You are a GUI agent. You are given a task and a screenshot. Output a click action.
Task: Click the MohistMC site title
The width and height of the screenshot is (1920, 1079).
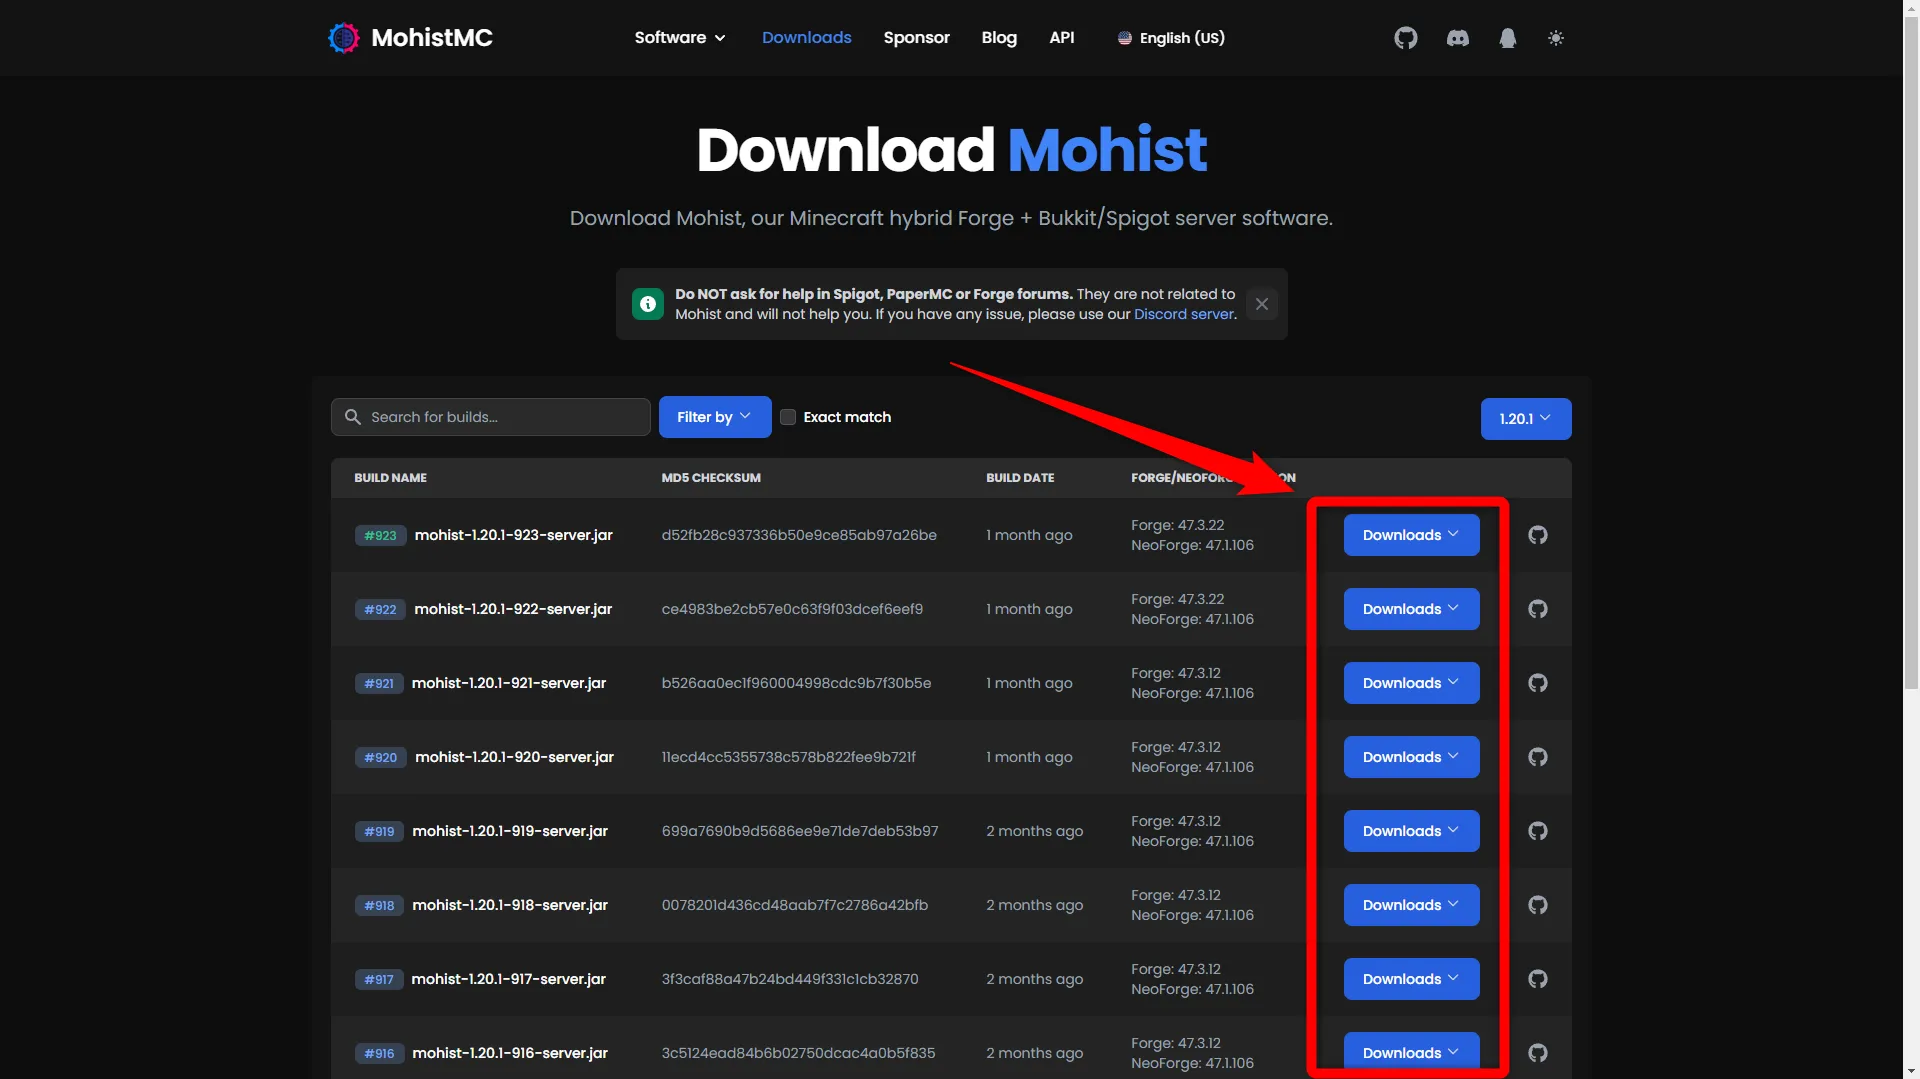(432, 38)
